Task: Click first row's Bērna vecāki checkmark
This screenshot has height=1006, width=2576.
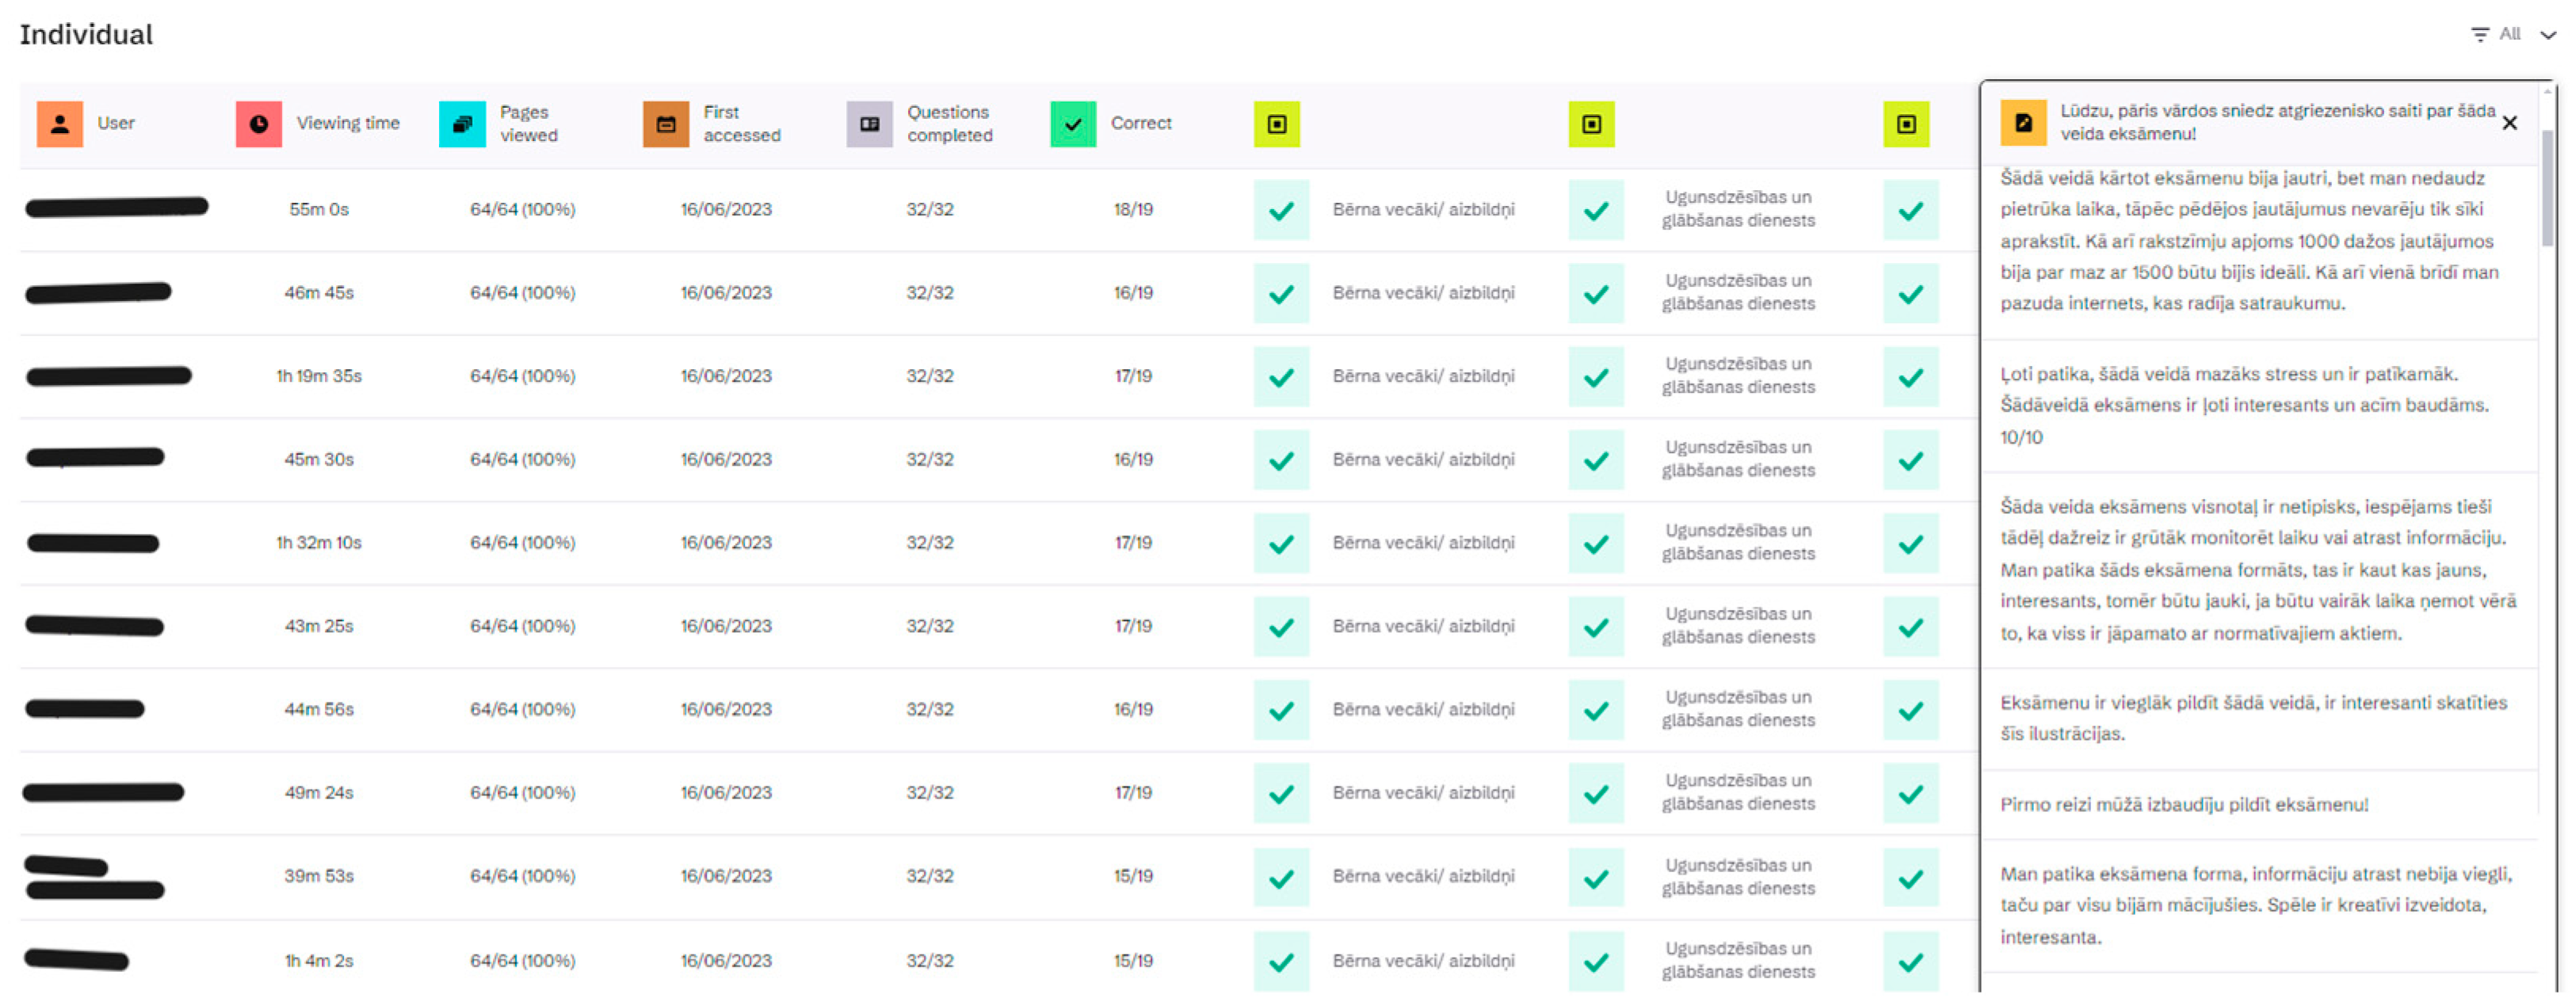Action: point(1281,210)
